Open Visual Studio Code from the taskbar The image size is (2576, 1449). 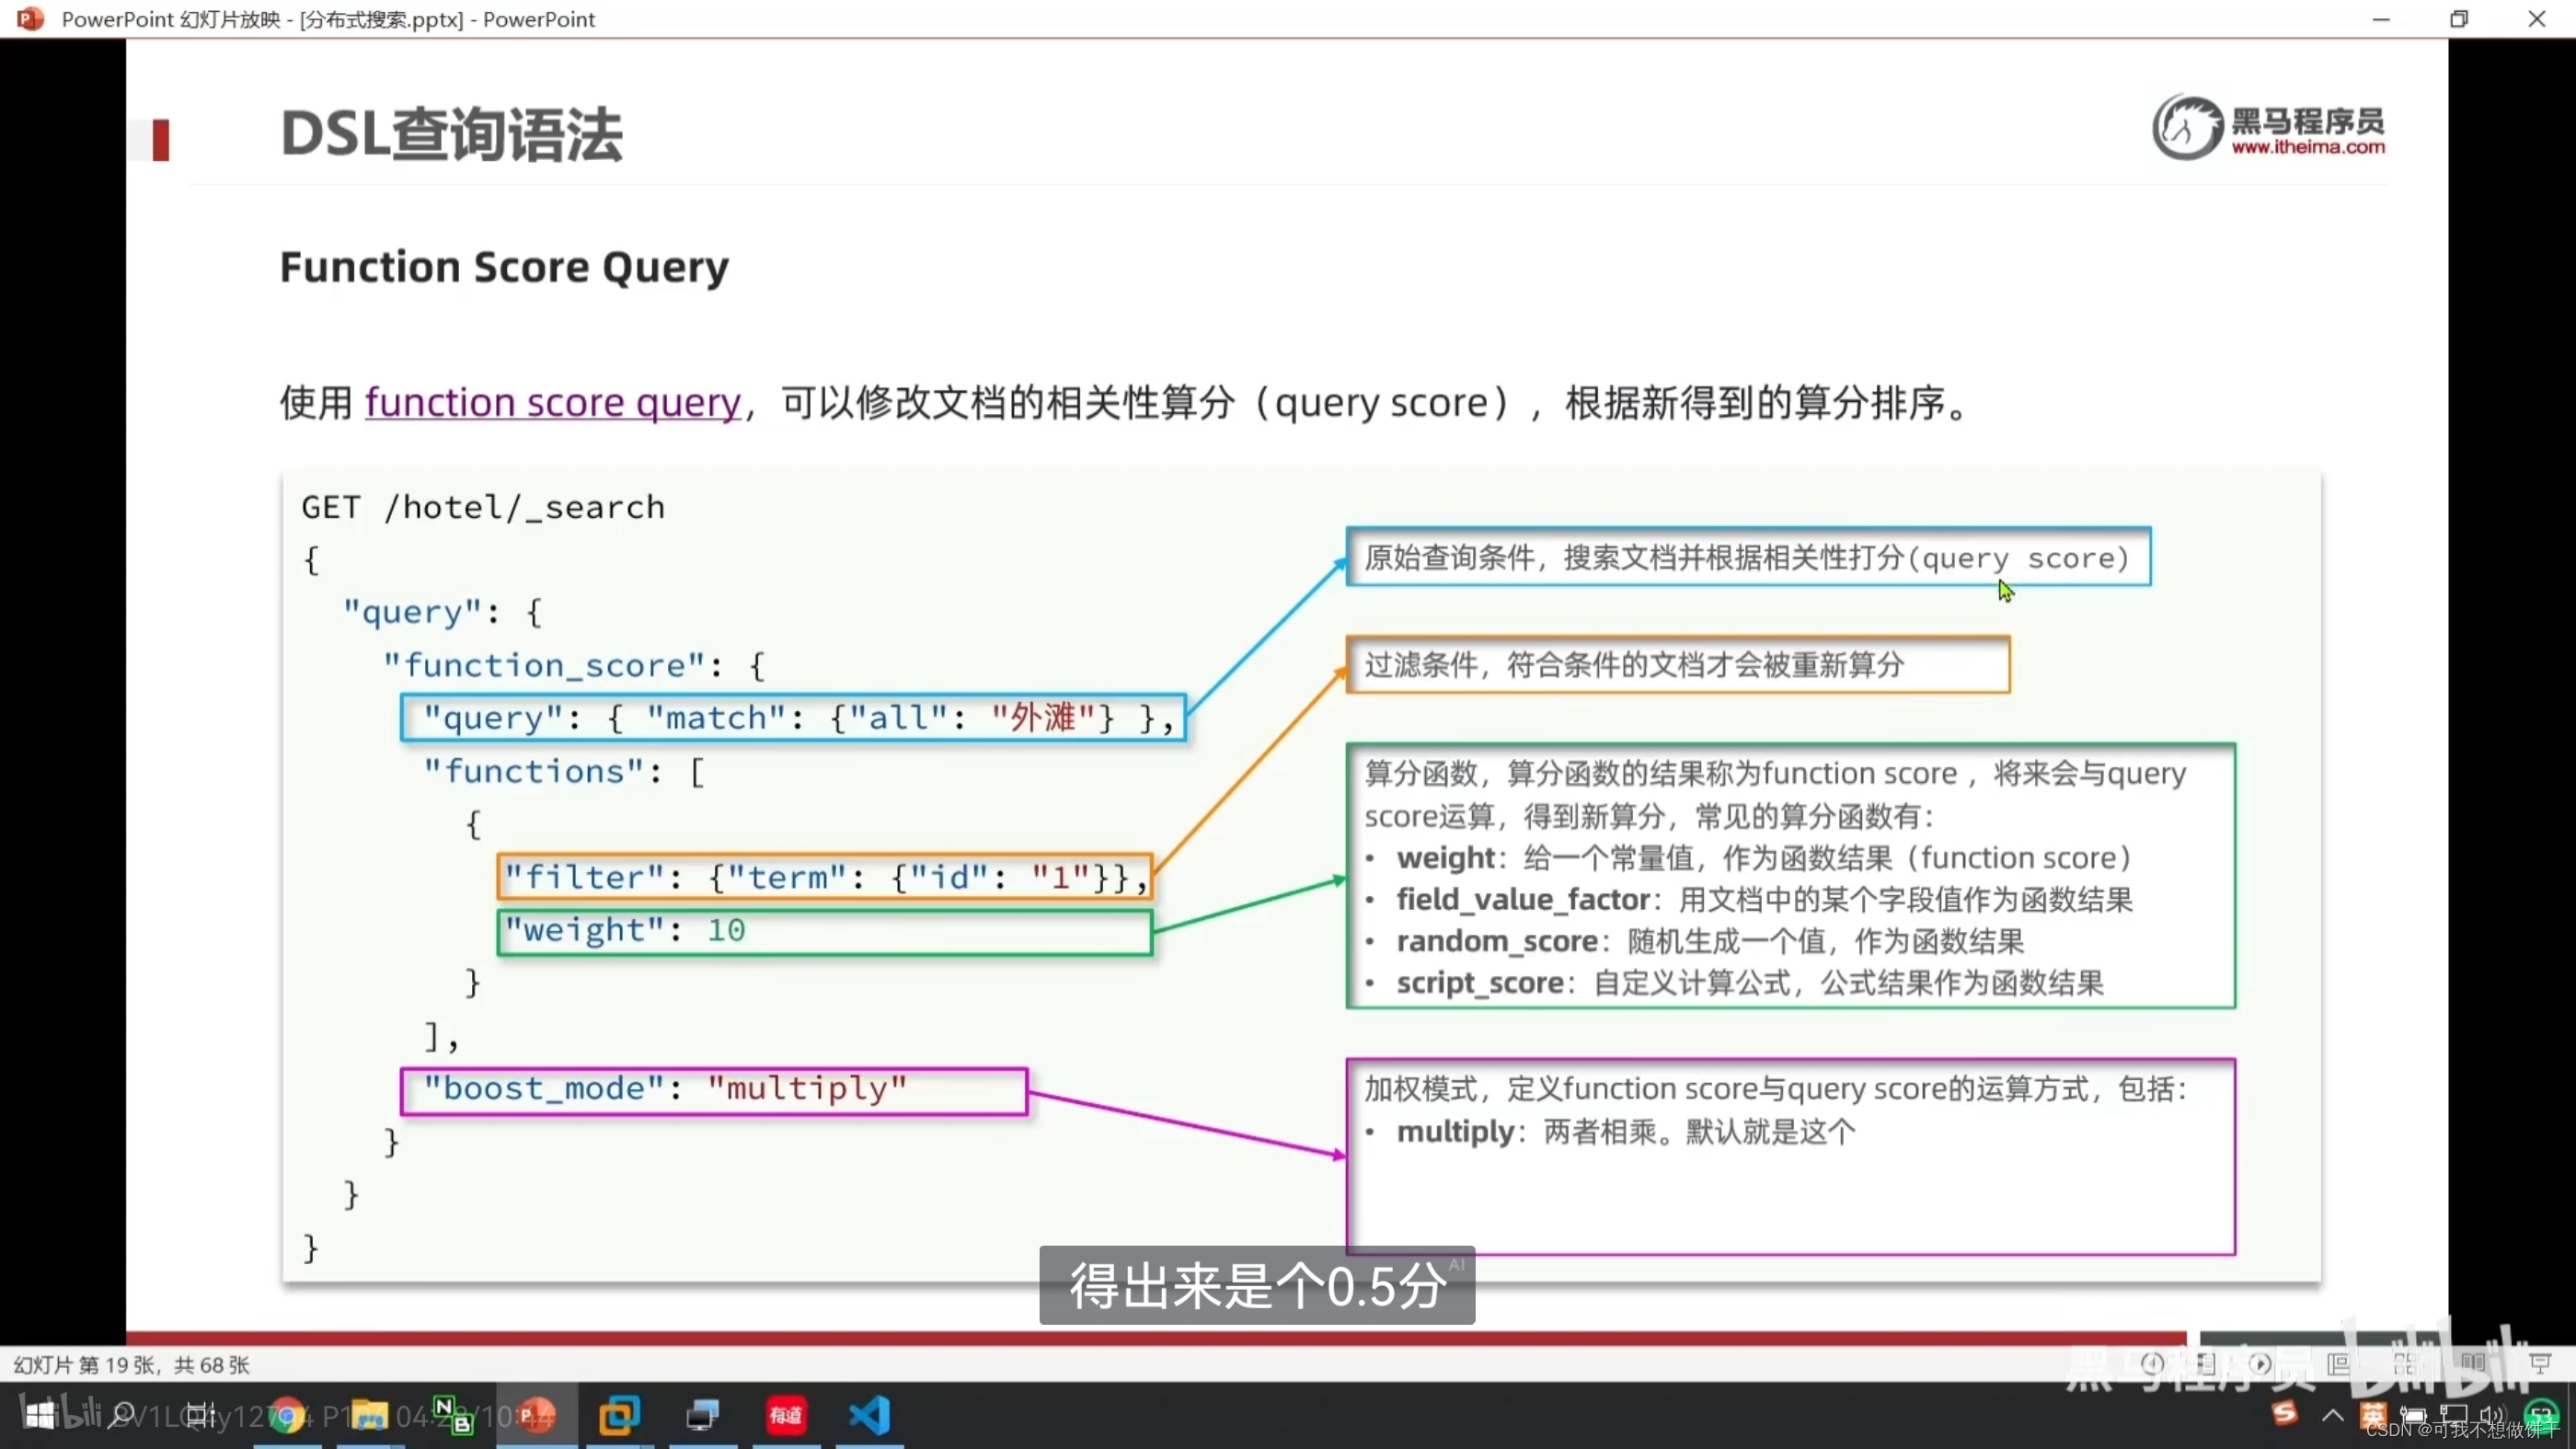click(x=869, y=1415)
